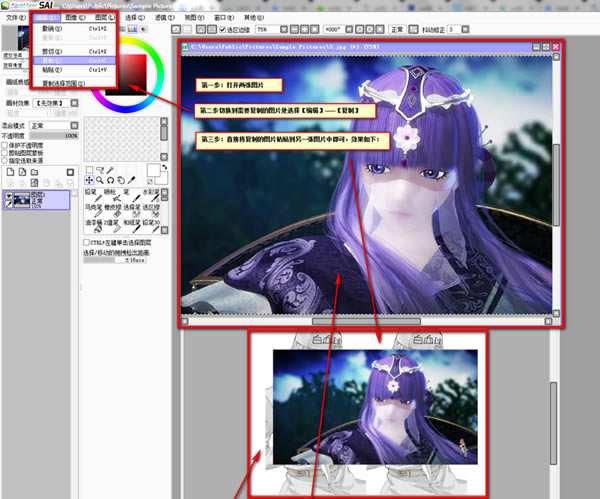Click the swatch panel scroll-down arrow
The image size is (600, 499).
coord(164,157)
